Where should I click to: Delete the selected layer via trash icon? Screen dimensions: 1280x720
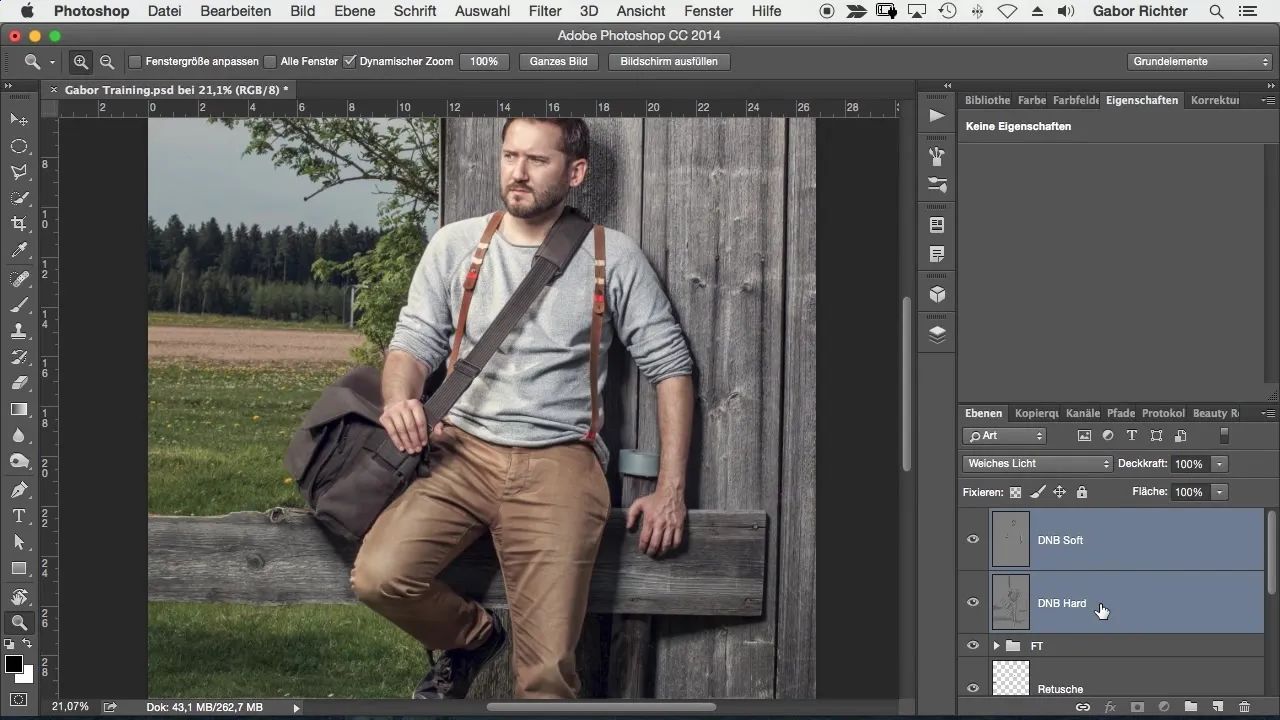coord(1245,707)
